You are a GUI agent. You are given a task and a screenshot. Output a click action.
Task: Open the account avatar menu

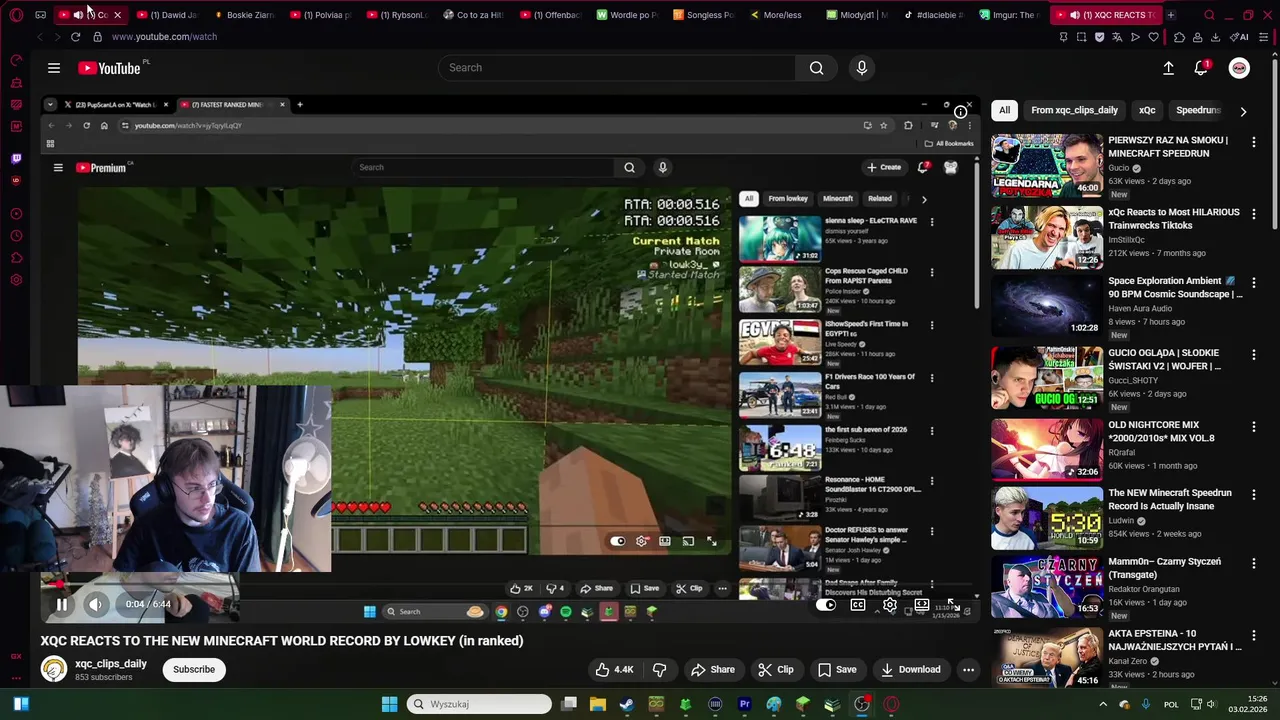pos(1239,68)
